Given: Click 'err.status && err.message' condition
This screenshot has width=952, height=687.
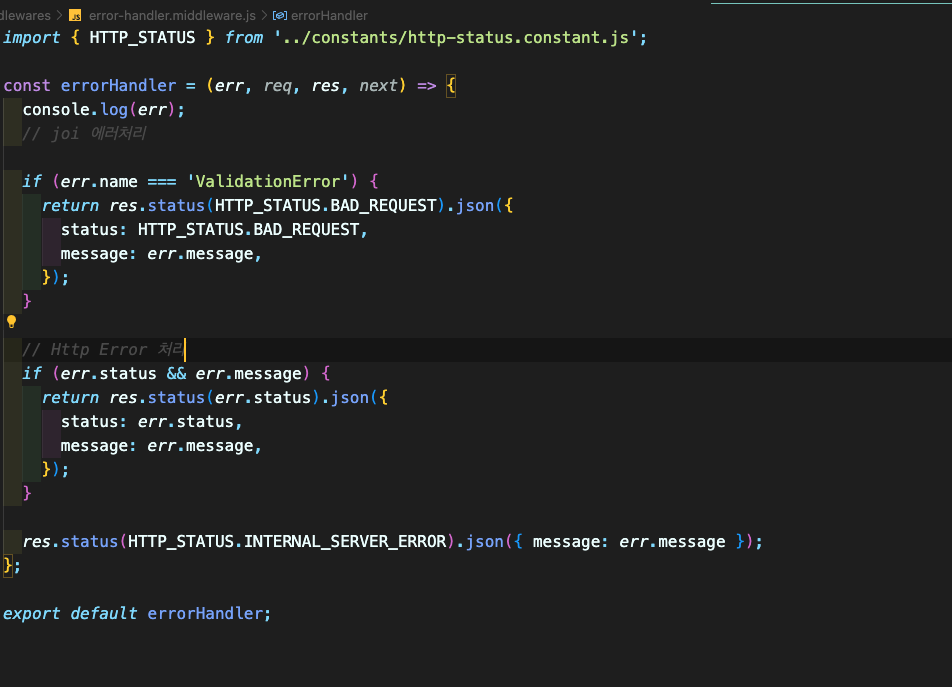Looking at the screenshot, I should 181,373.
